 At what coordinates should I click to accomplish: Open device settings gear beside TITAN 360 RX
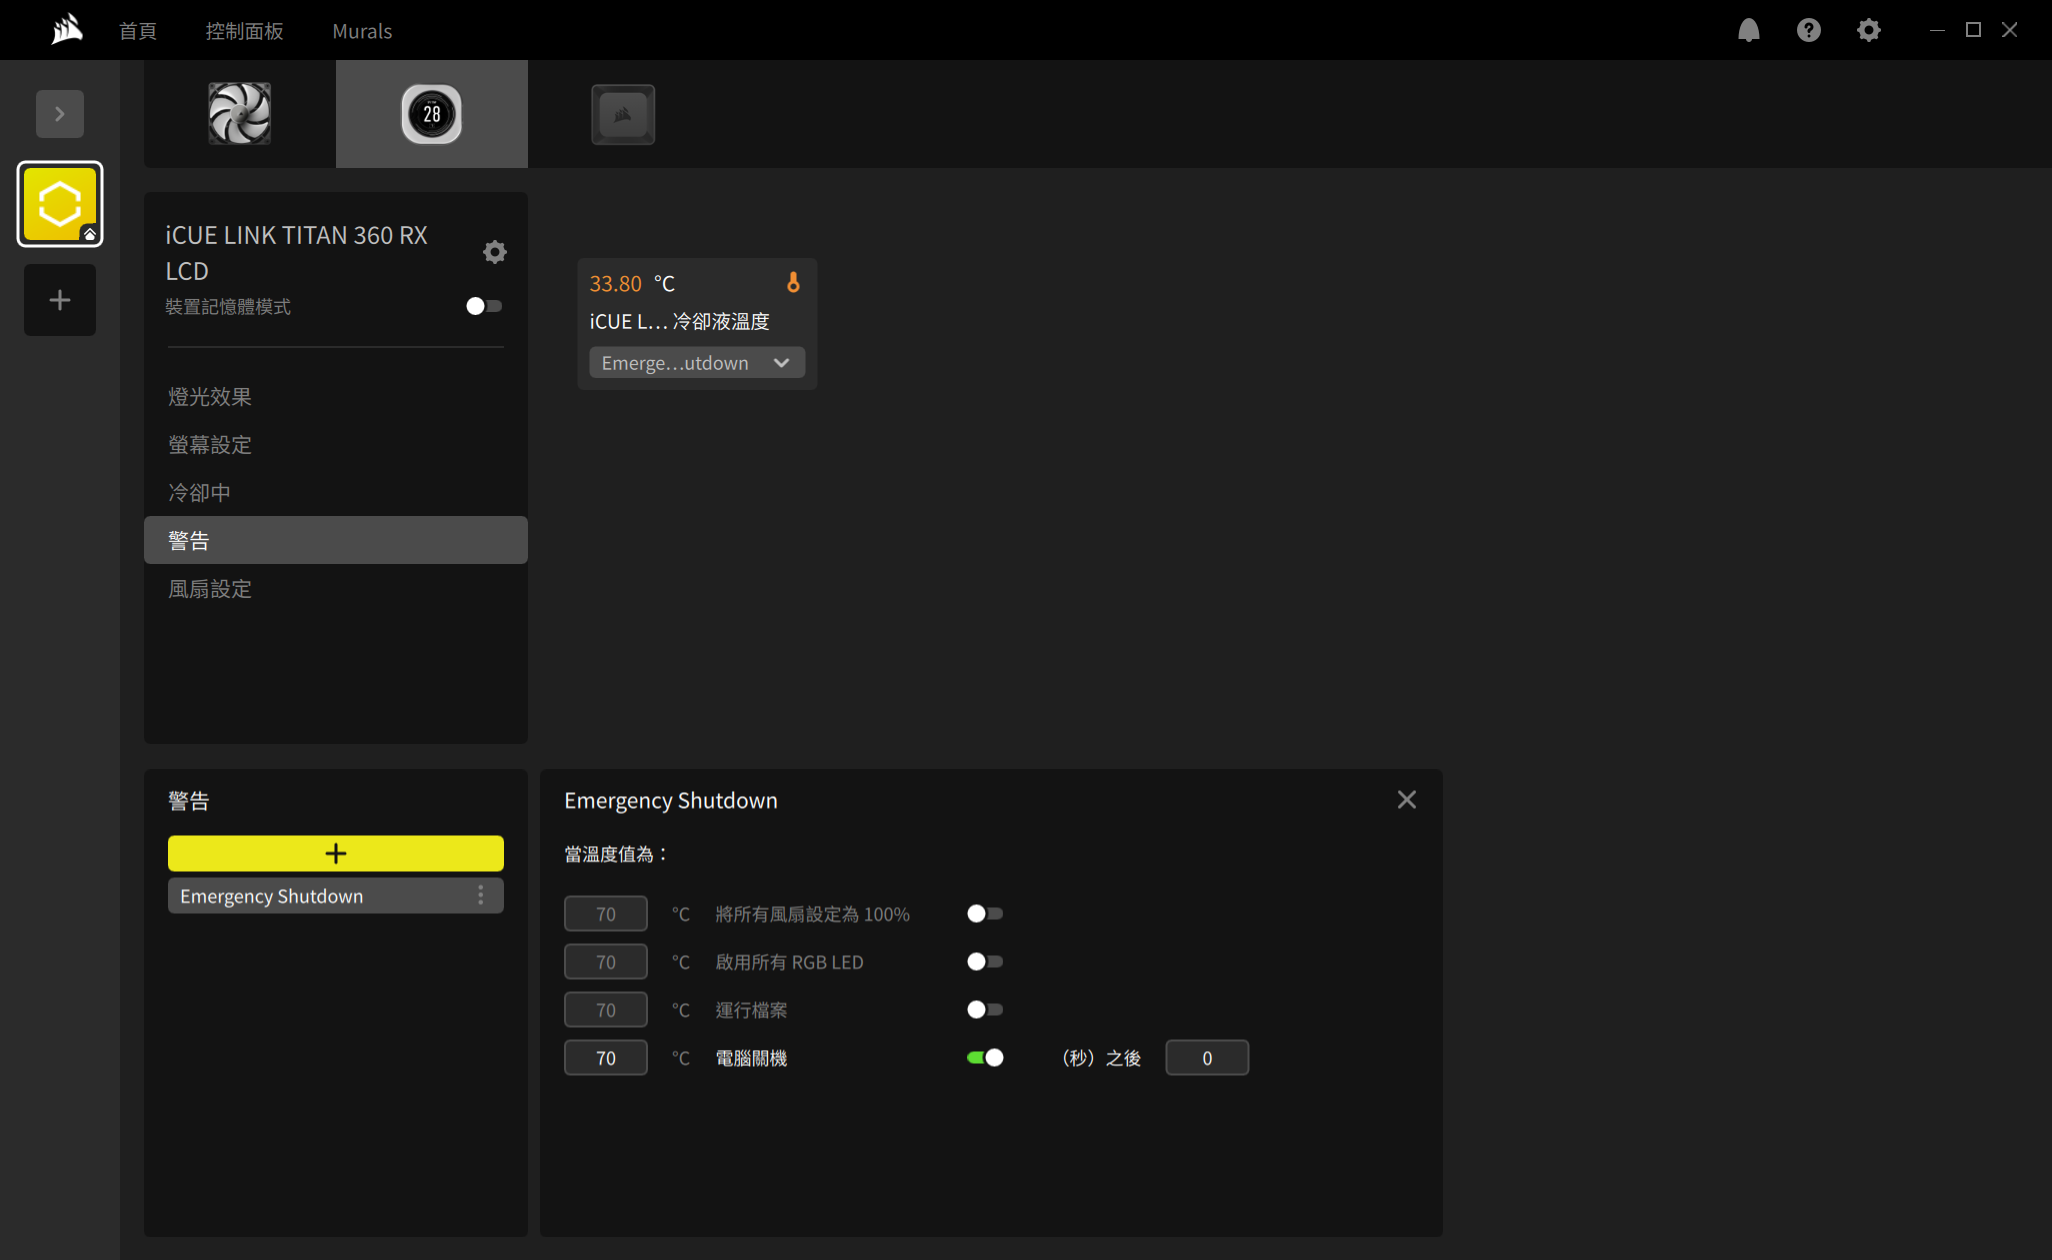pyautogui.click(x=494, y=251)
